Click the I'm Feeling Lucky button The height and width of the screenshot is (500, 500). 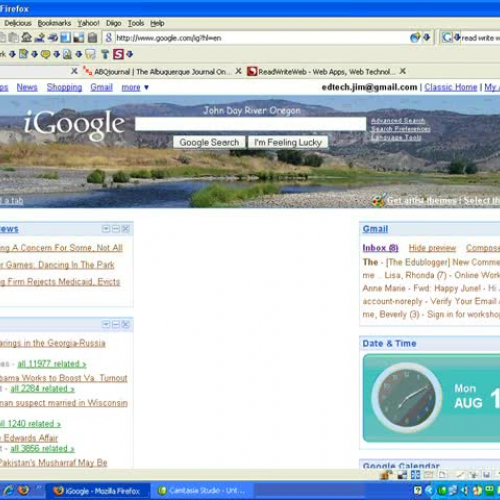pos(288,142)
